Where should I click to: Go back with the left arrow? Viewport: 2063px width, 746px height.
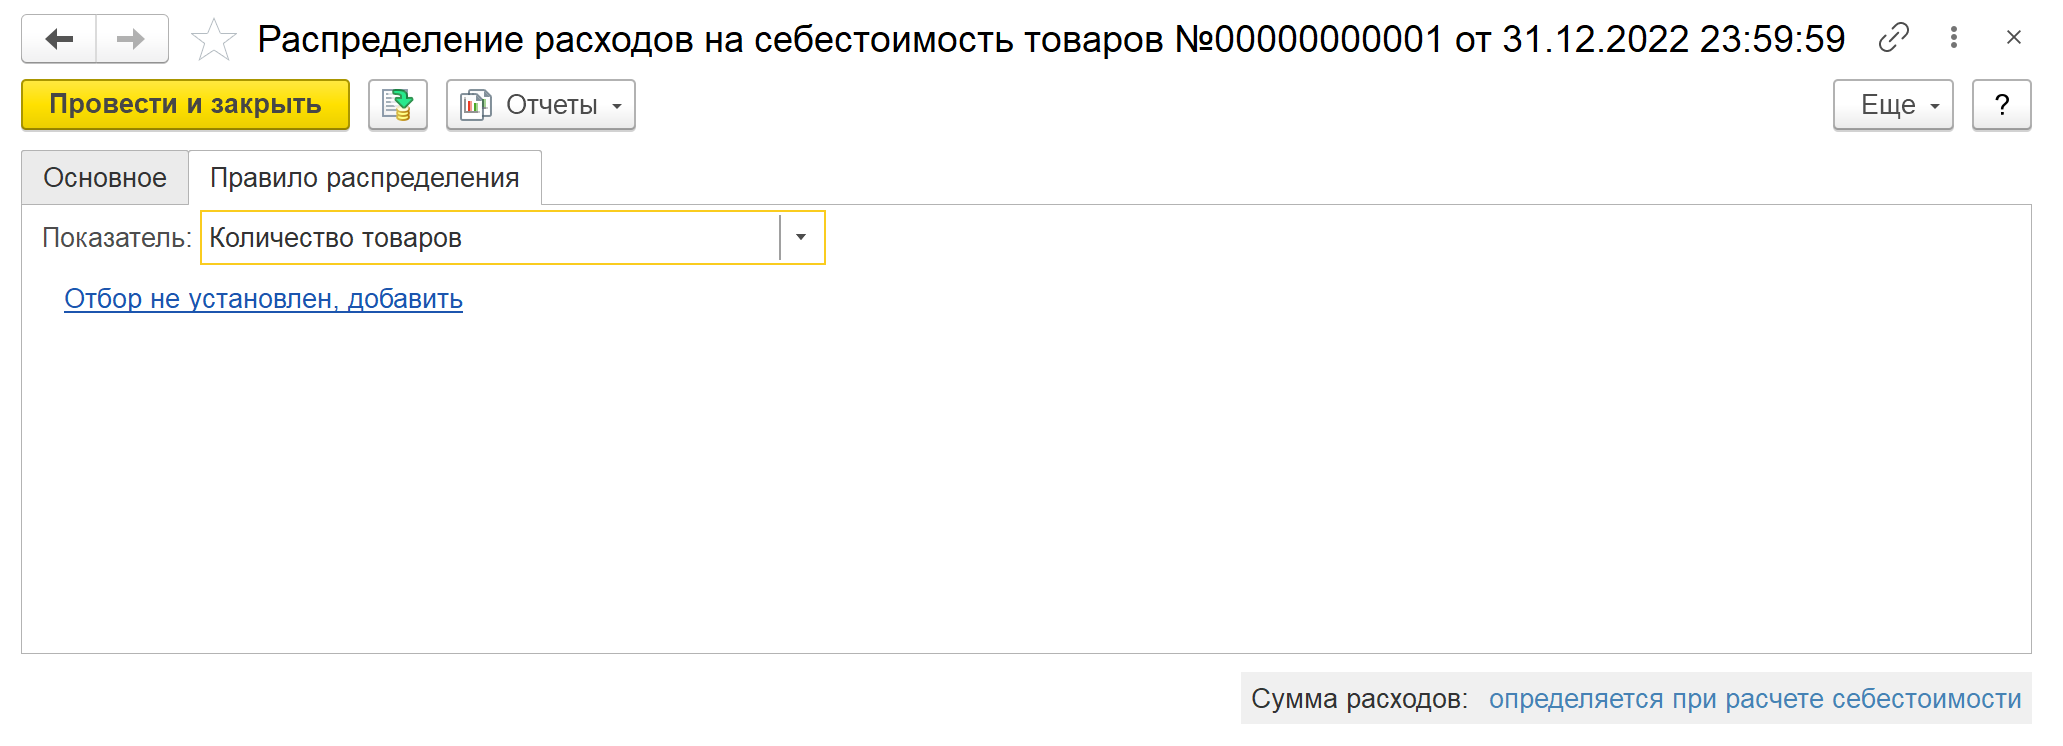pyautogui.click(x=59, y=39)
